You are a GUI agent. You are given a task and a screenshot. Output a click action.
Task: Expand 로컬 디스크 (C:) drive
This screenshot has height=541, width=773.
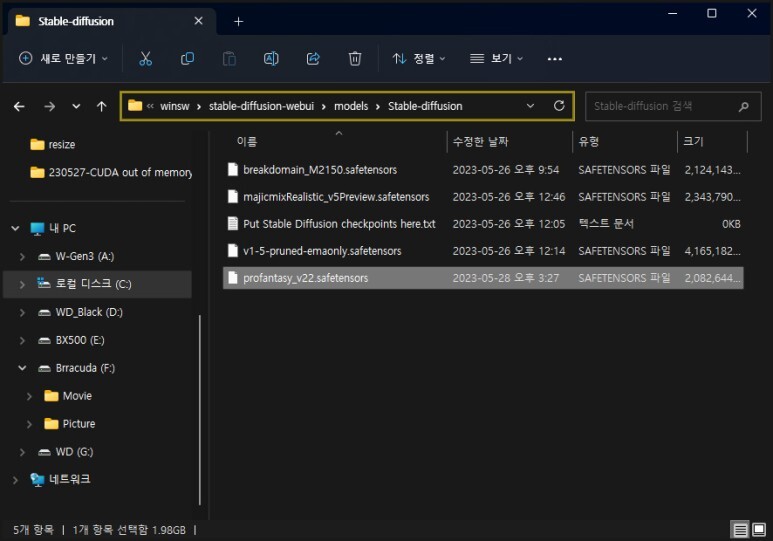click(22, 285)
